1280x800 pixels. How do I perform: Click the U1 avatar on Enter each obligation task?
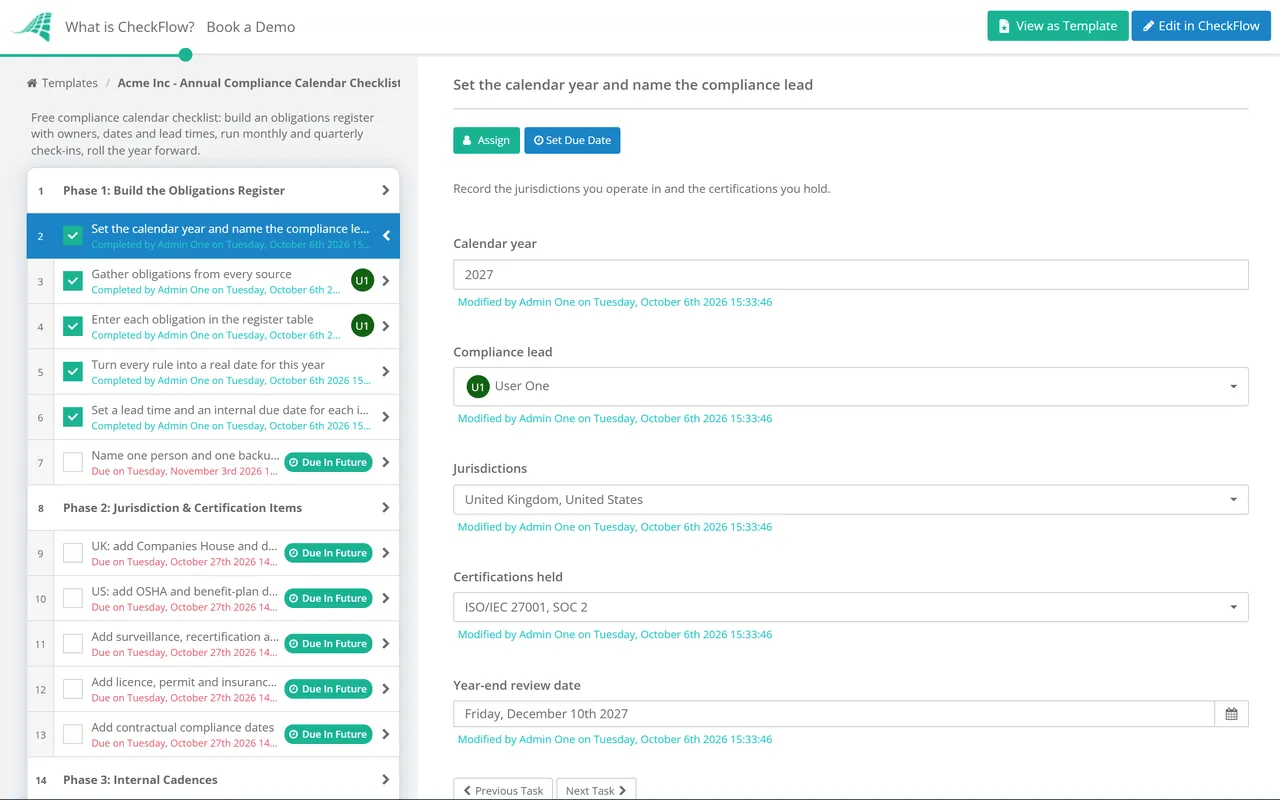[x=362, y=326]
